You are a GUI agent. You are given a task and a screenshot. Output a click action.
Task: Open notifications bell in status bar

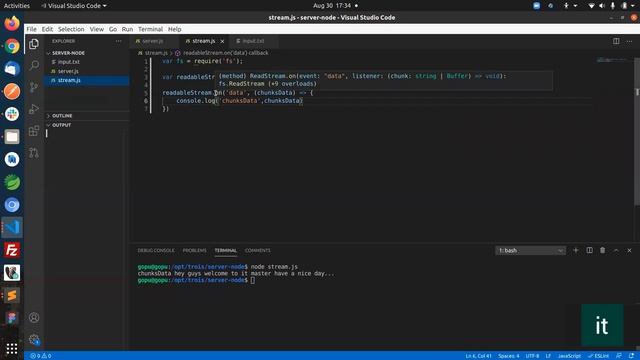click(631, 356)
